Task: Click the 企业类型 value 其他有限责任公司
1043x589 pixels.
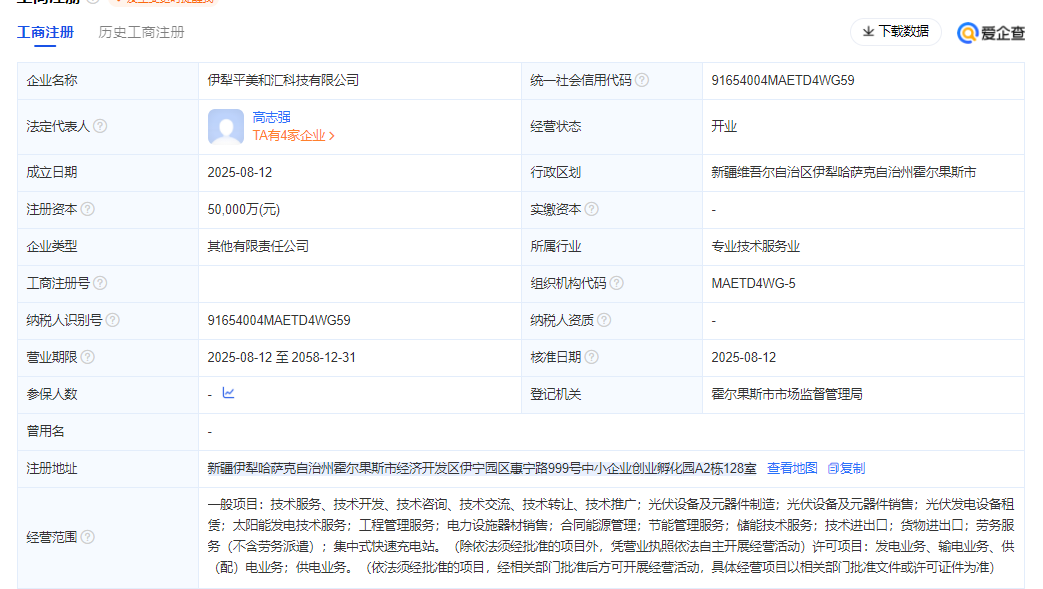Action: coord(258,246)
